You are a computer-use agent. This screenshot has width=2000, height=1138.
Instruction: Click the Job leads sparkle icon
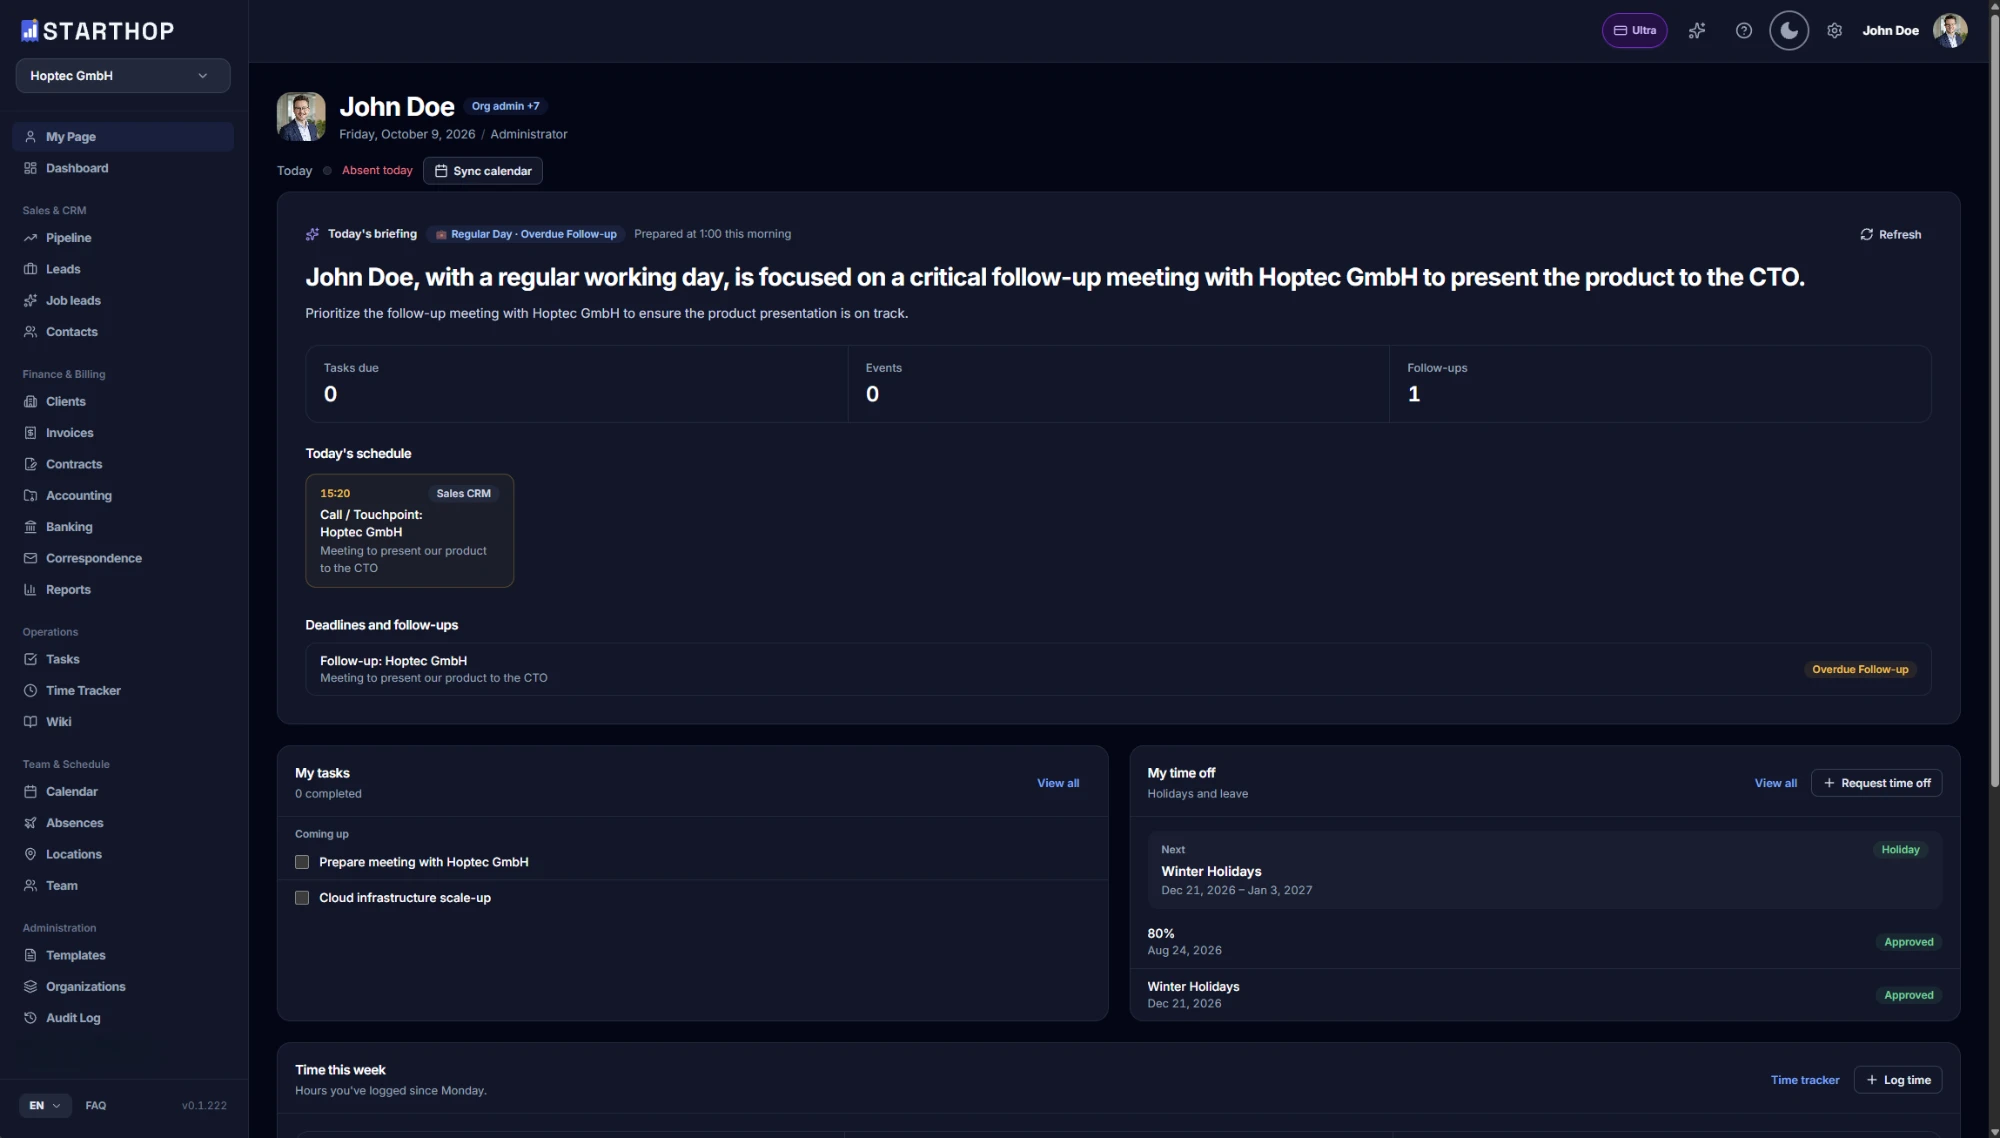tap(30, 301)
